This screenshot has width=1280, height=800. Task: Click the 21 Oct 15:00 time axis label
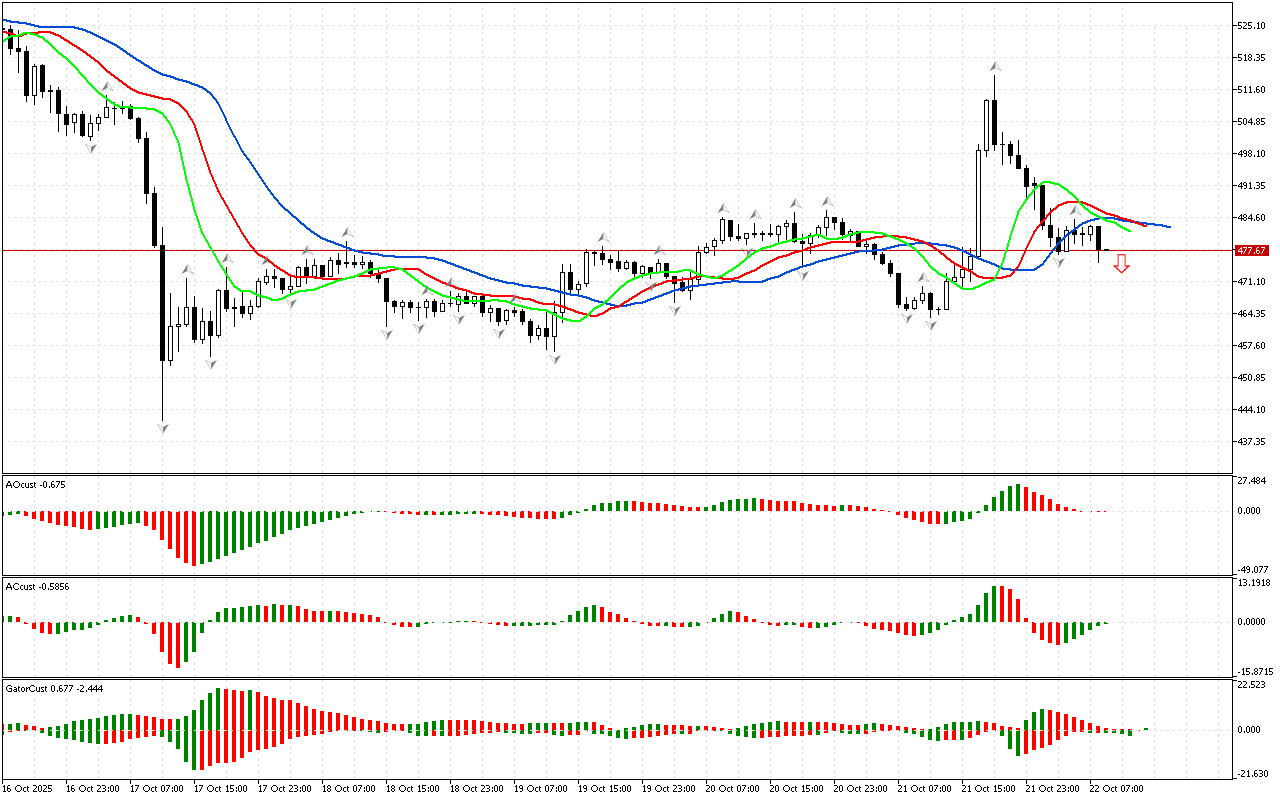click(x=986, y=789)
